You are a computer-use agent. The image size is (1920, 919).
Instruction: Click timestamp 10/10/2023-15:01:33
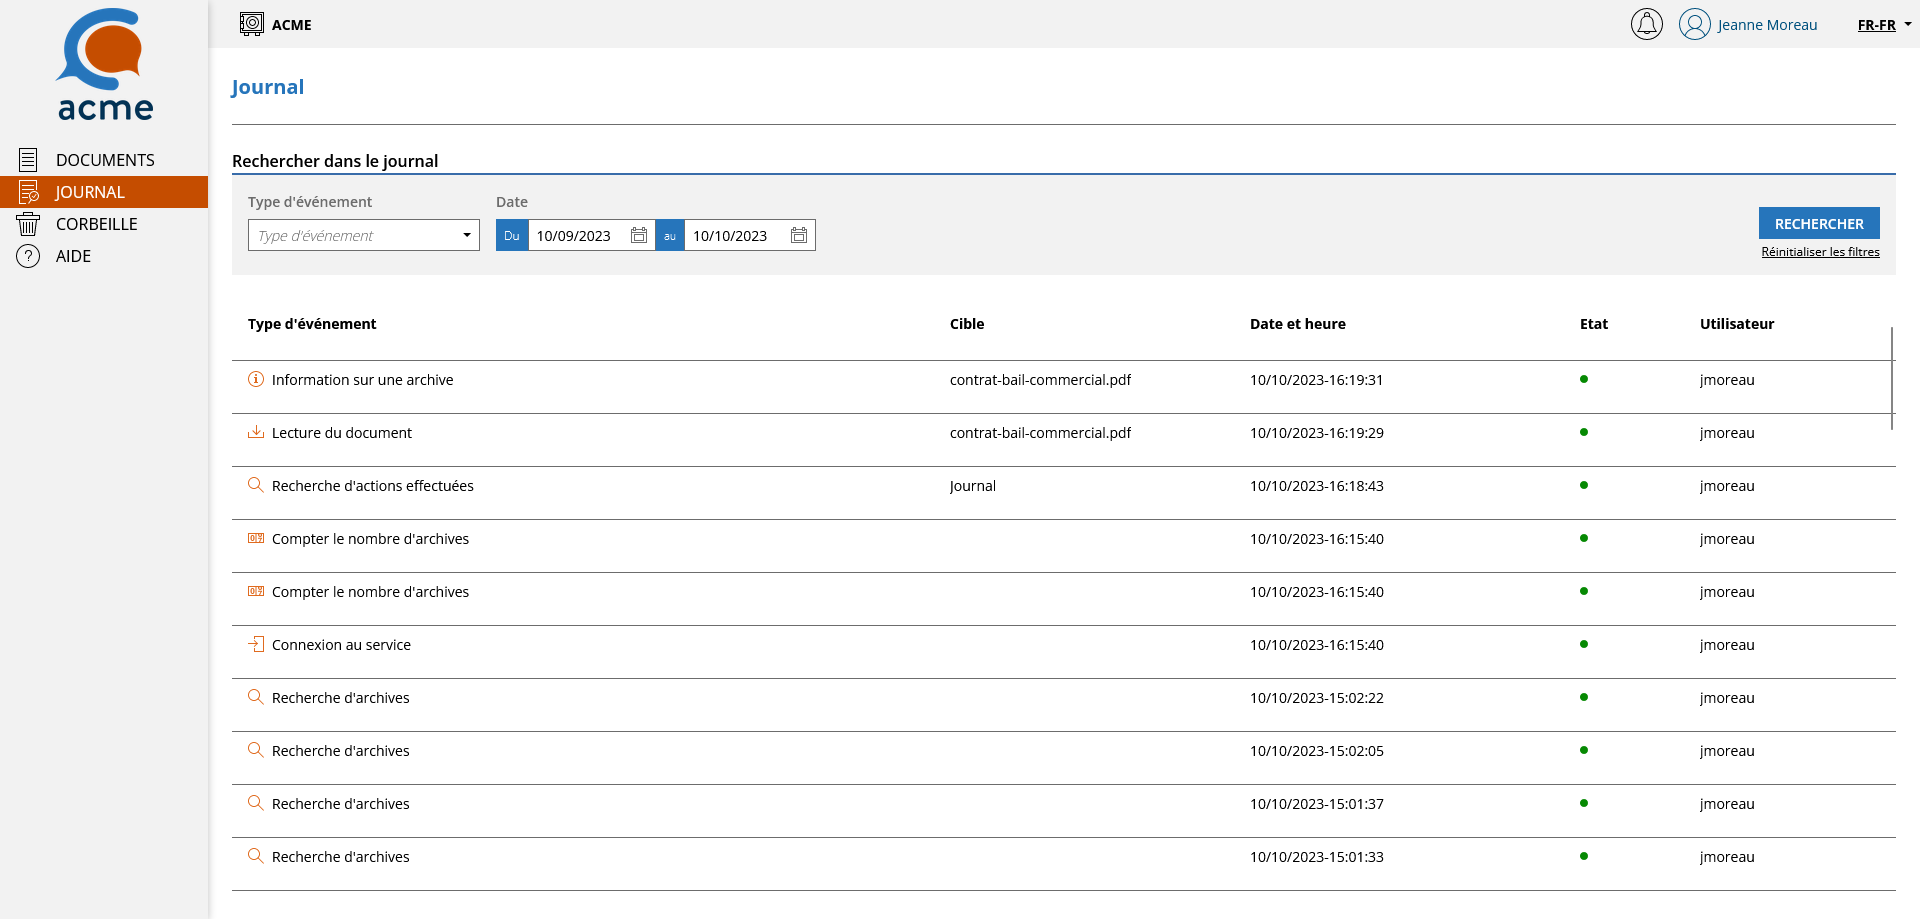(1317, 857)
